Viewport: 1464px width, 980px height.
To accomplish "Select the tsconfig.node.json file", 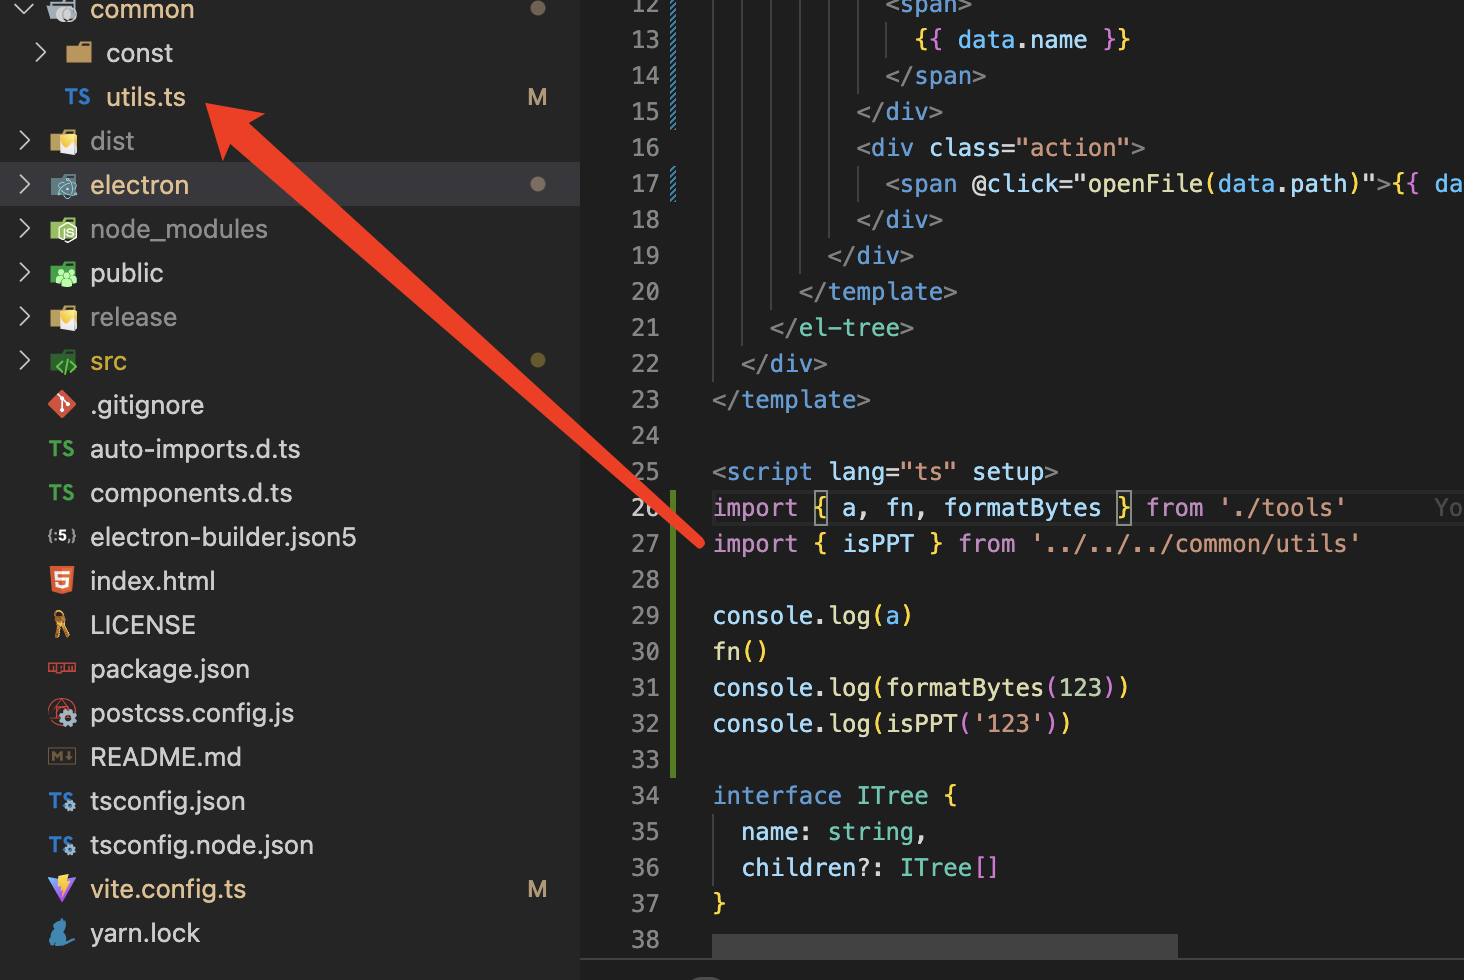I will [202, 844].
